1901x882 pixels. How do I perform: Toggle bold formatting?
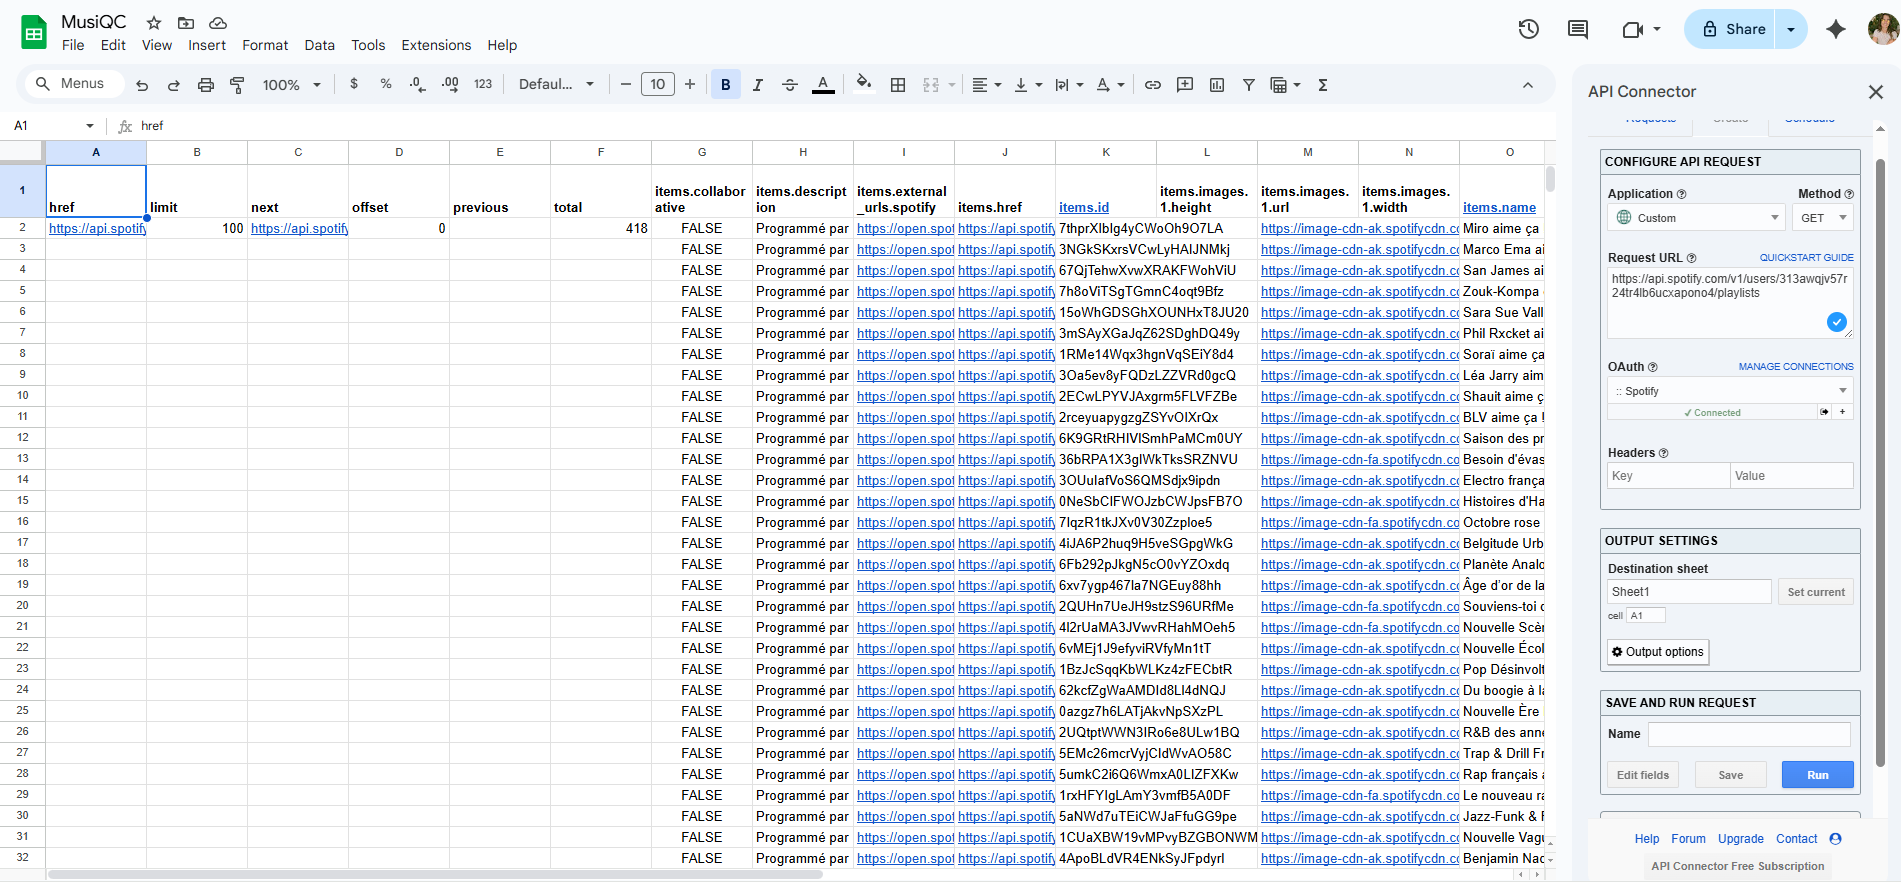coord(726,85)
